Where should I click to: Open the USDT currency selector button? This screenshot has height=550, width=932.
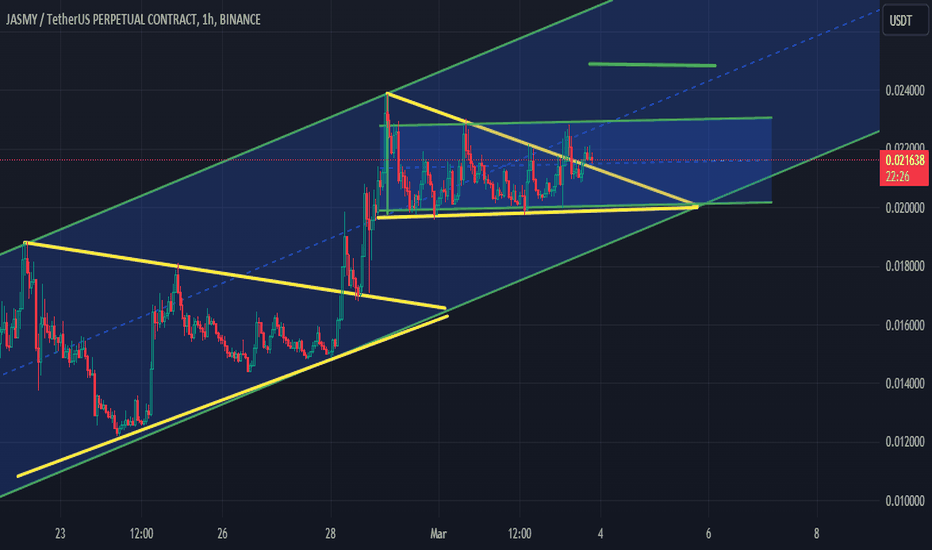[x=905, y=21]
